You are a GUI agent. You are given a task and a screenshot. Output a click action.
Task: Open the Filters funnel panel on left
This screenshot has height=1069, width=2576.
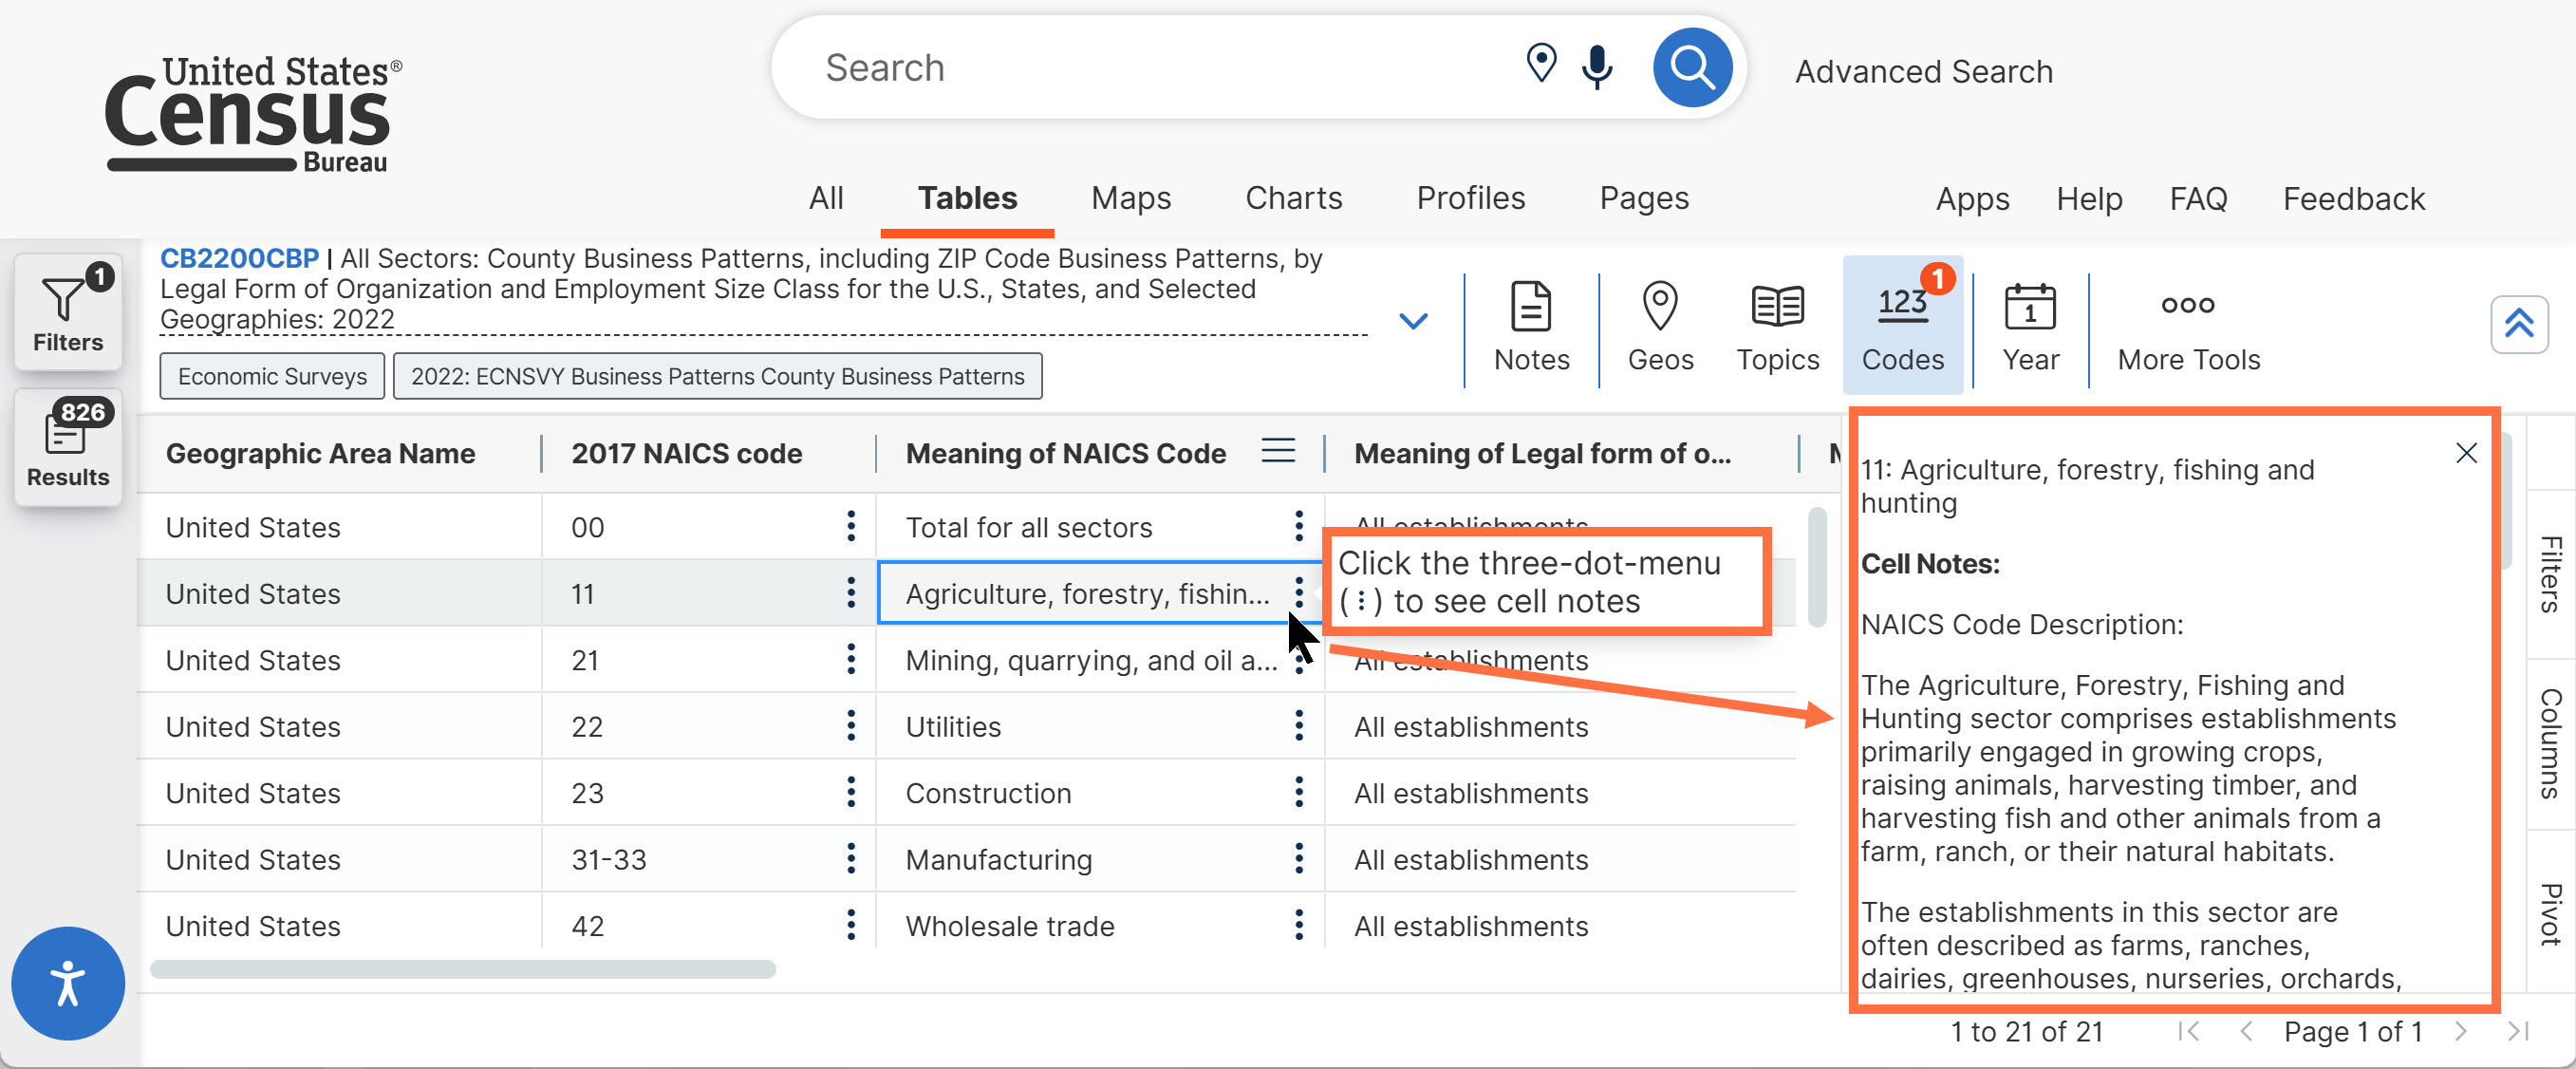point(68,311)
